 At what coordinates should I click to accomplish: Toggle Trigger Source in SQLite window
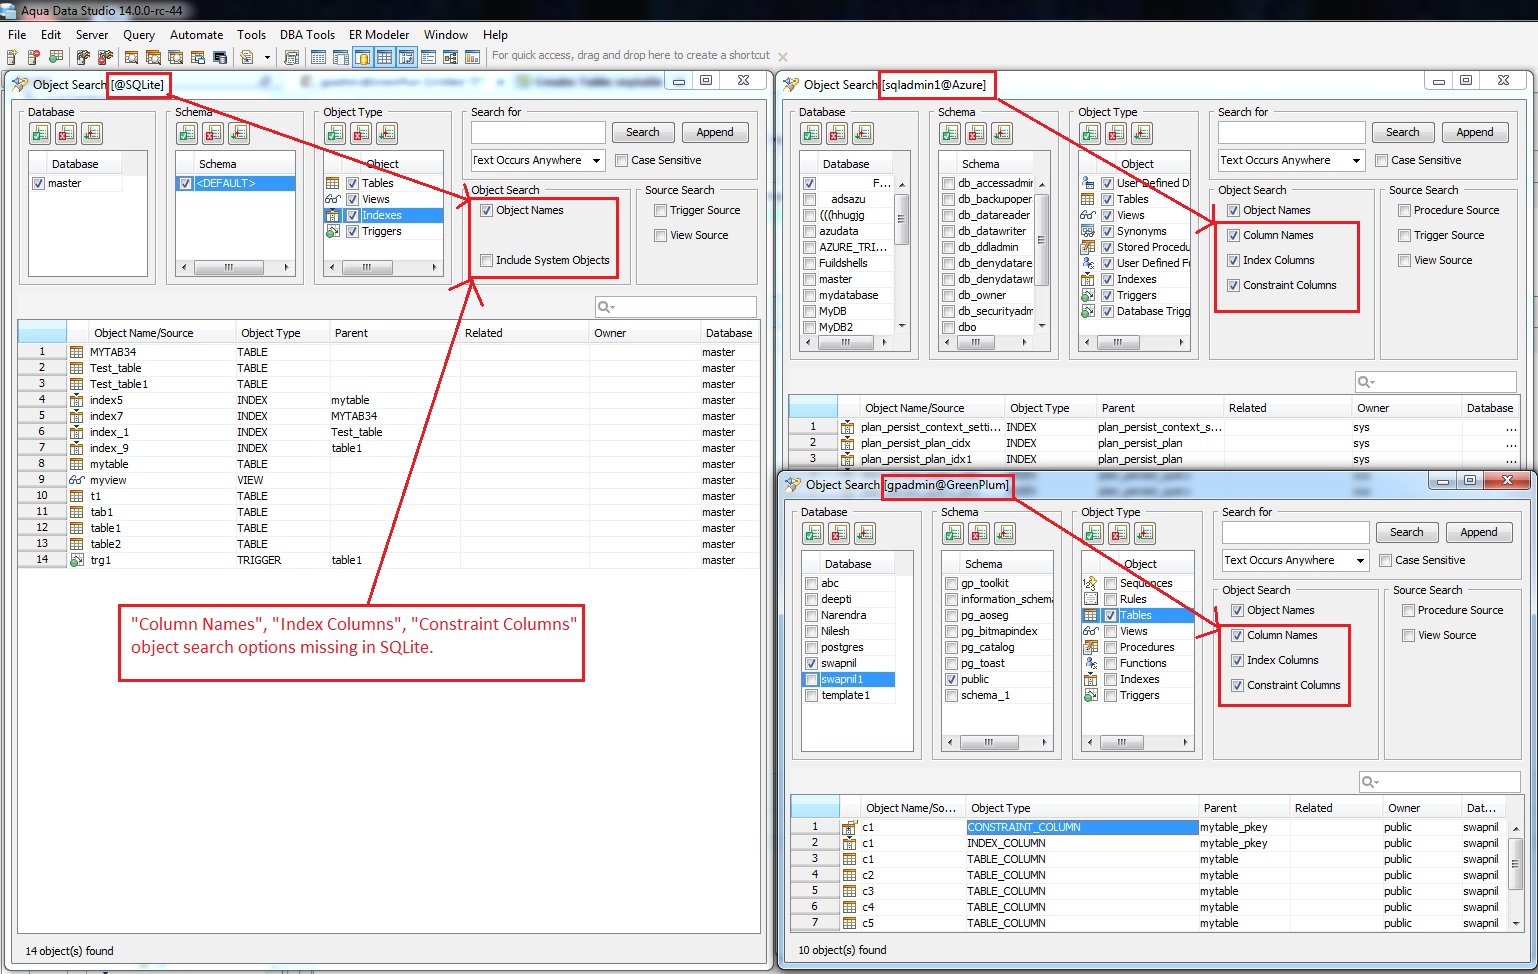660,210
